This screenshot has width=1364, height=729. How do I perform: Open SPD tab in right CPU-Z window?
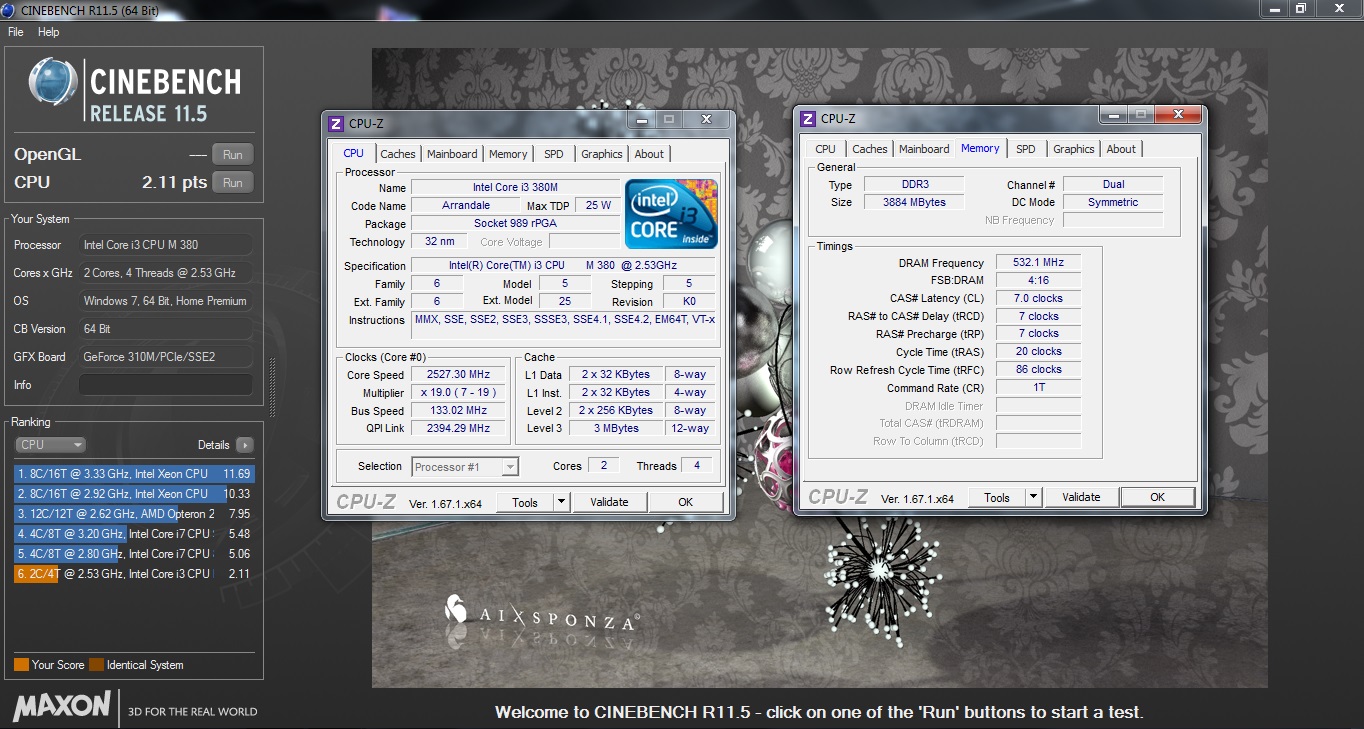[x=1026, y=149]
